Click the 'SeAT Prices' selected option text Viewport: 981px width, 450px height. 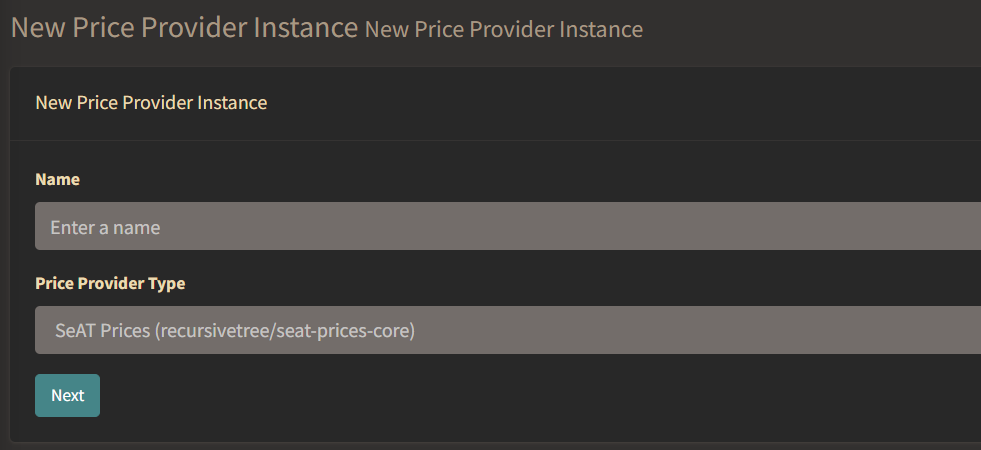pos(102,330)
